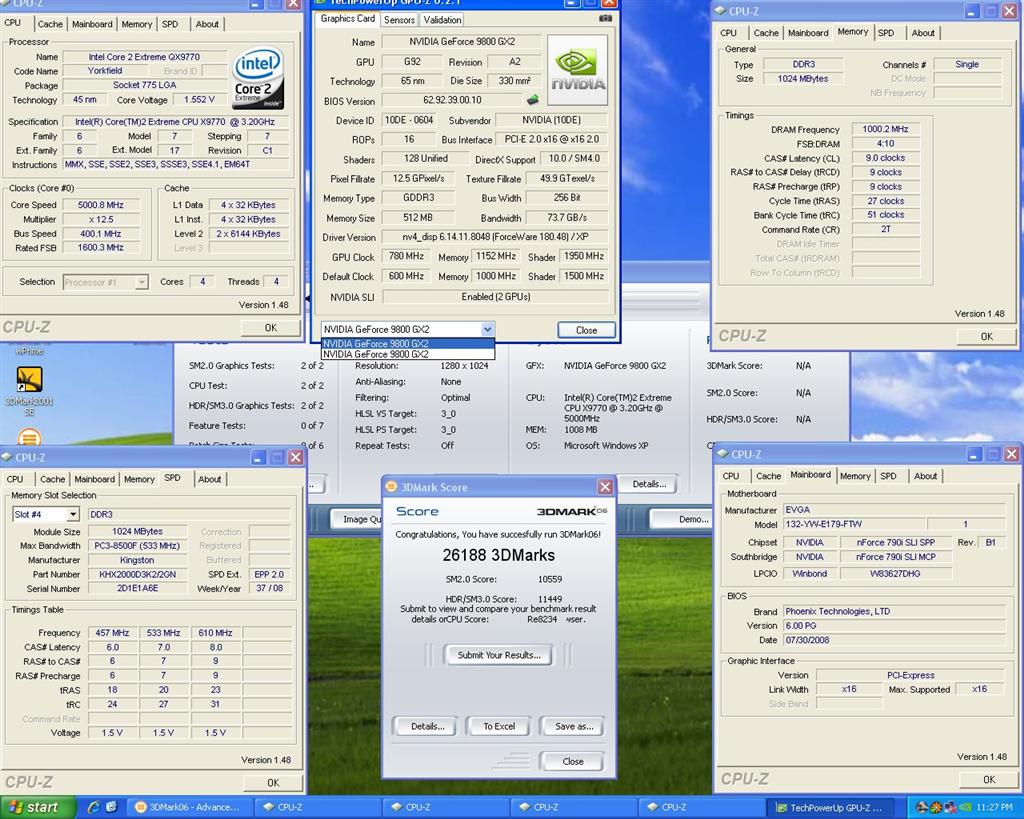Close the 3DMark Score dialog with X

coord(605,487)
